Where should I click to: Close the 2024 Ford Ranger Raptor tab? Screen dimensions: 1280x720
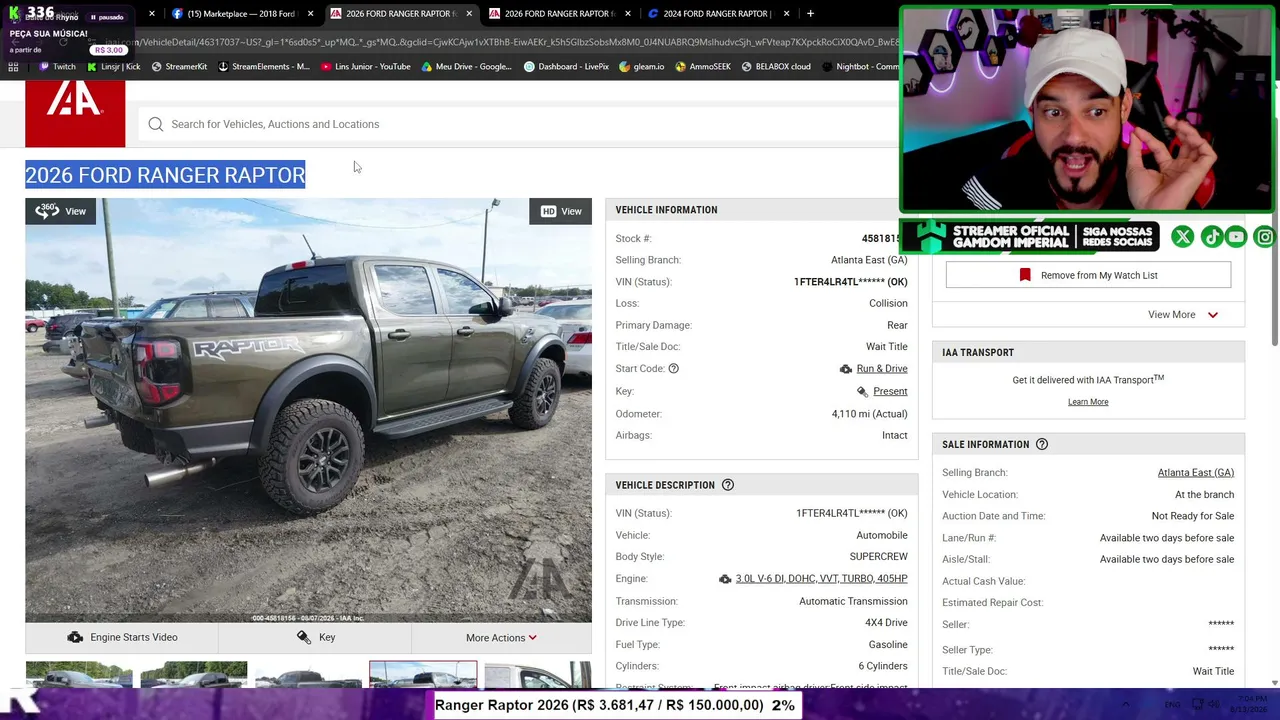[x=786, y=14]
